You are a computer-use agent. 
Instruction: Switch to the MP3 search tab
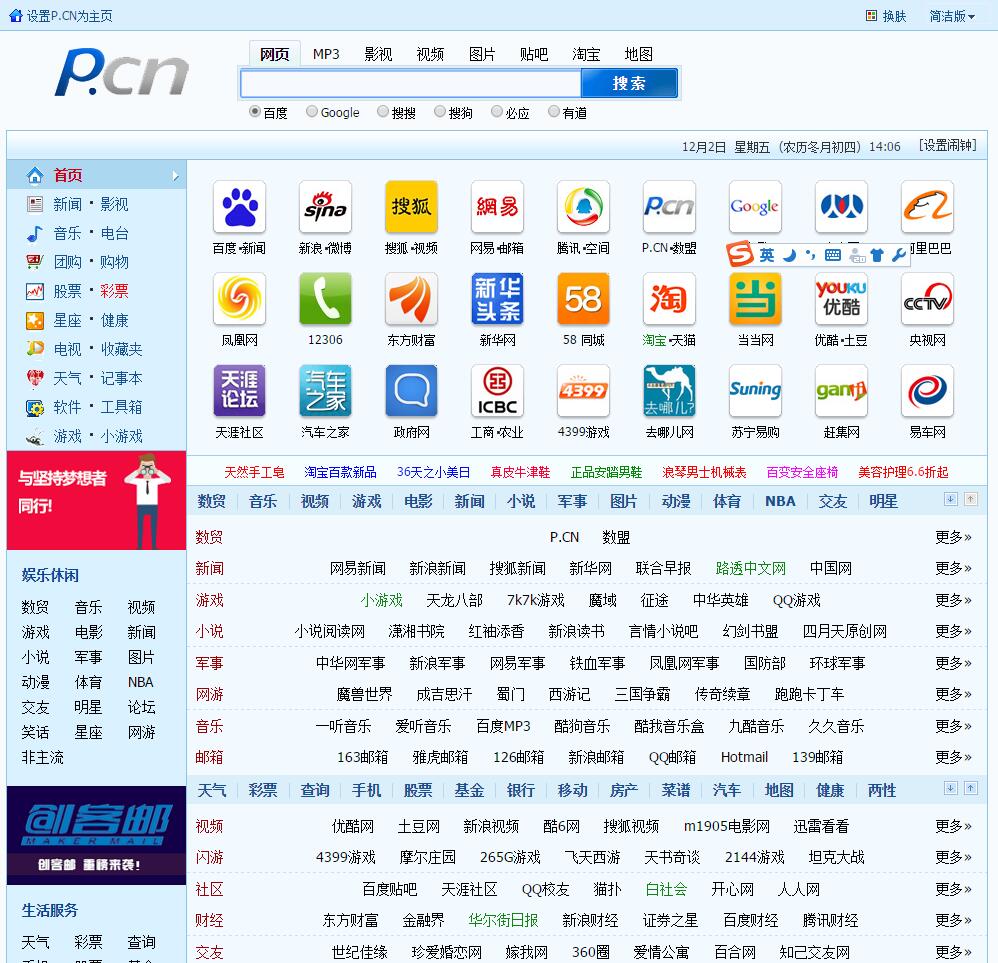tap(326, 54)
